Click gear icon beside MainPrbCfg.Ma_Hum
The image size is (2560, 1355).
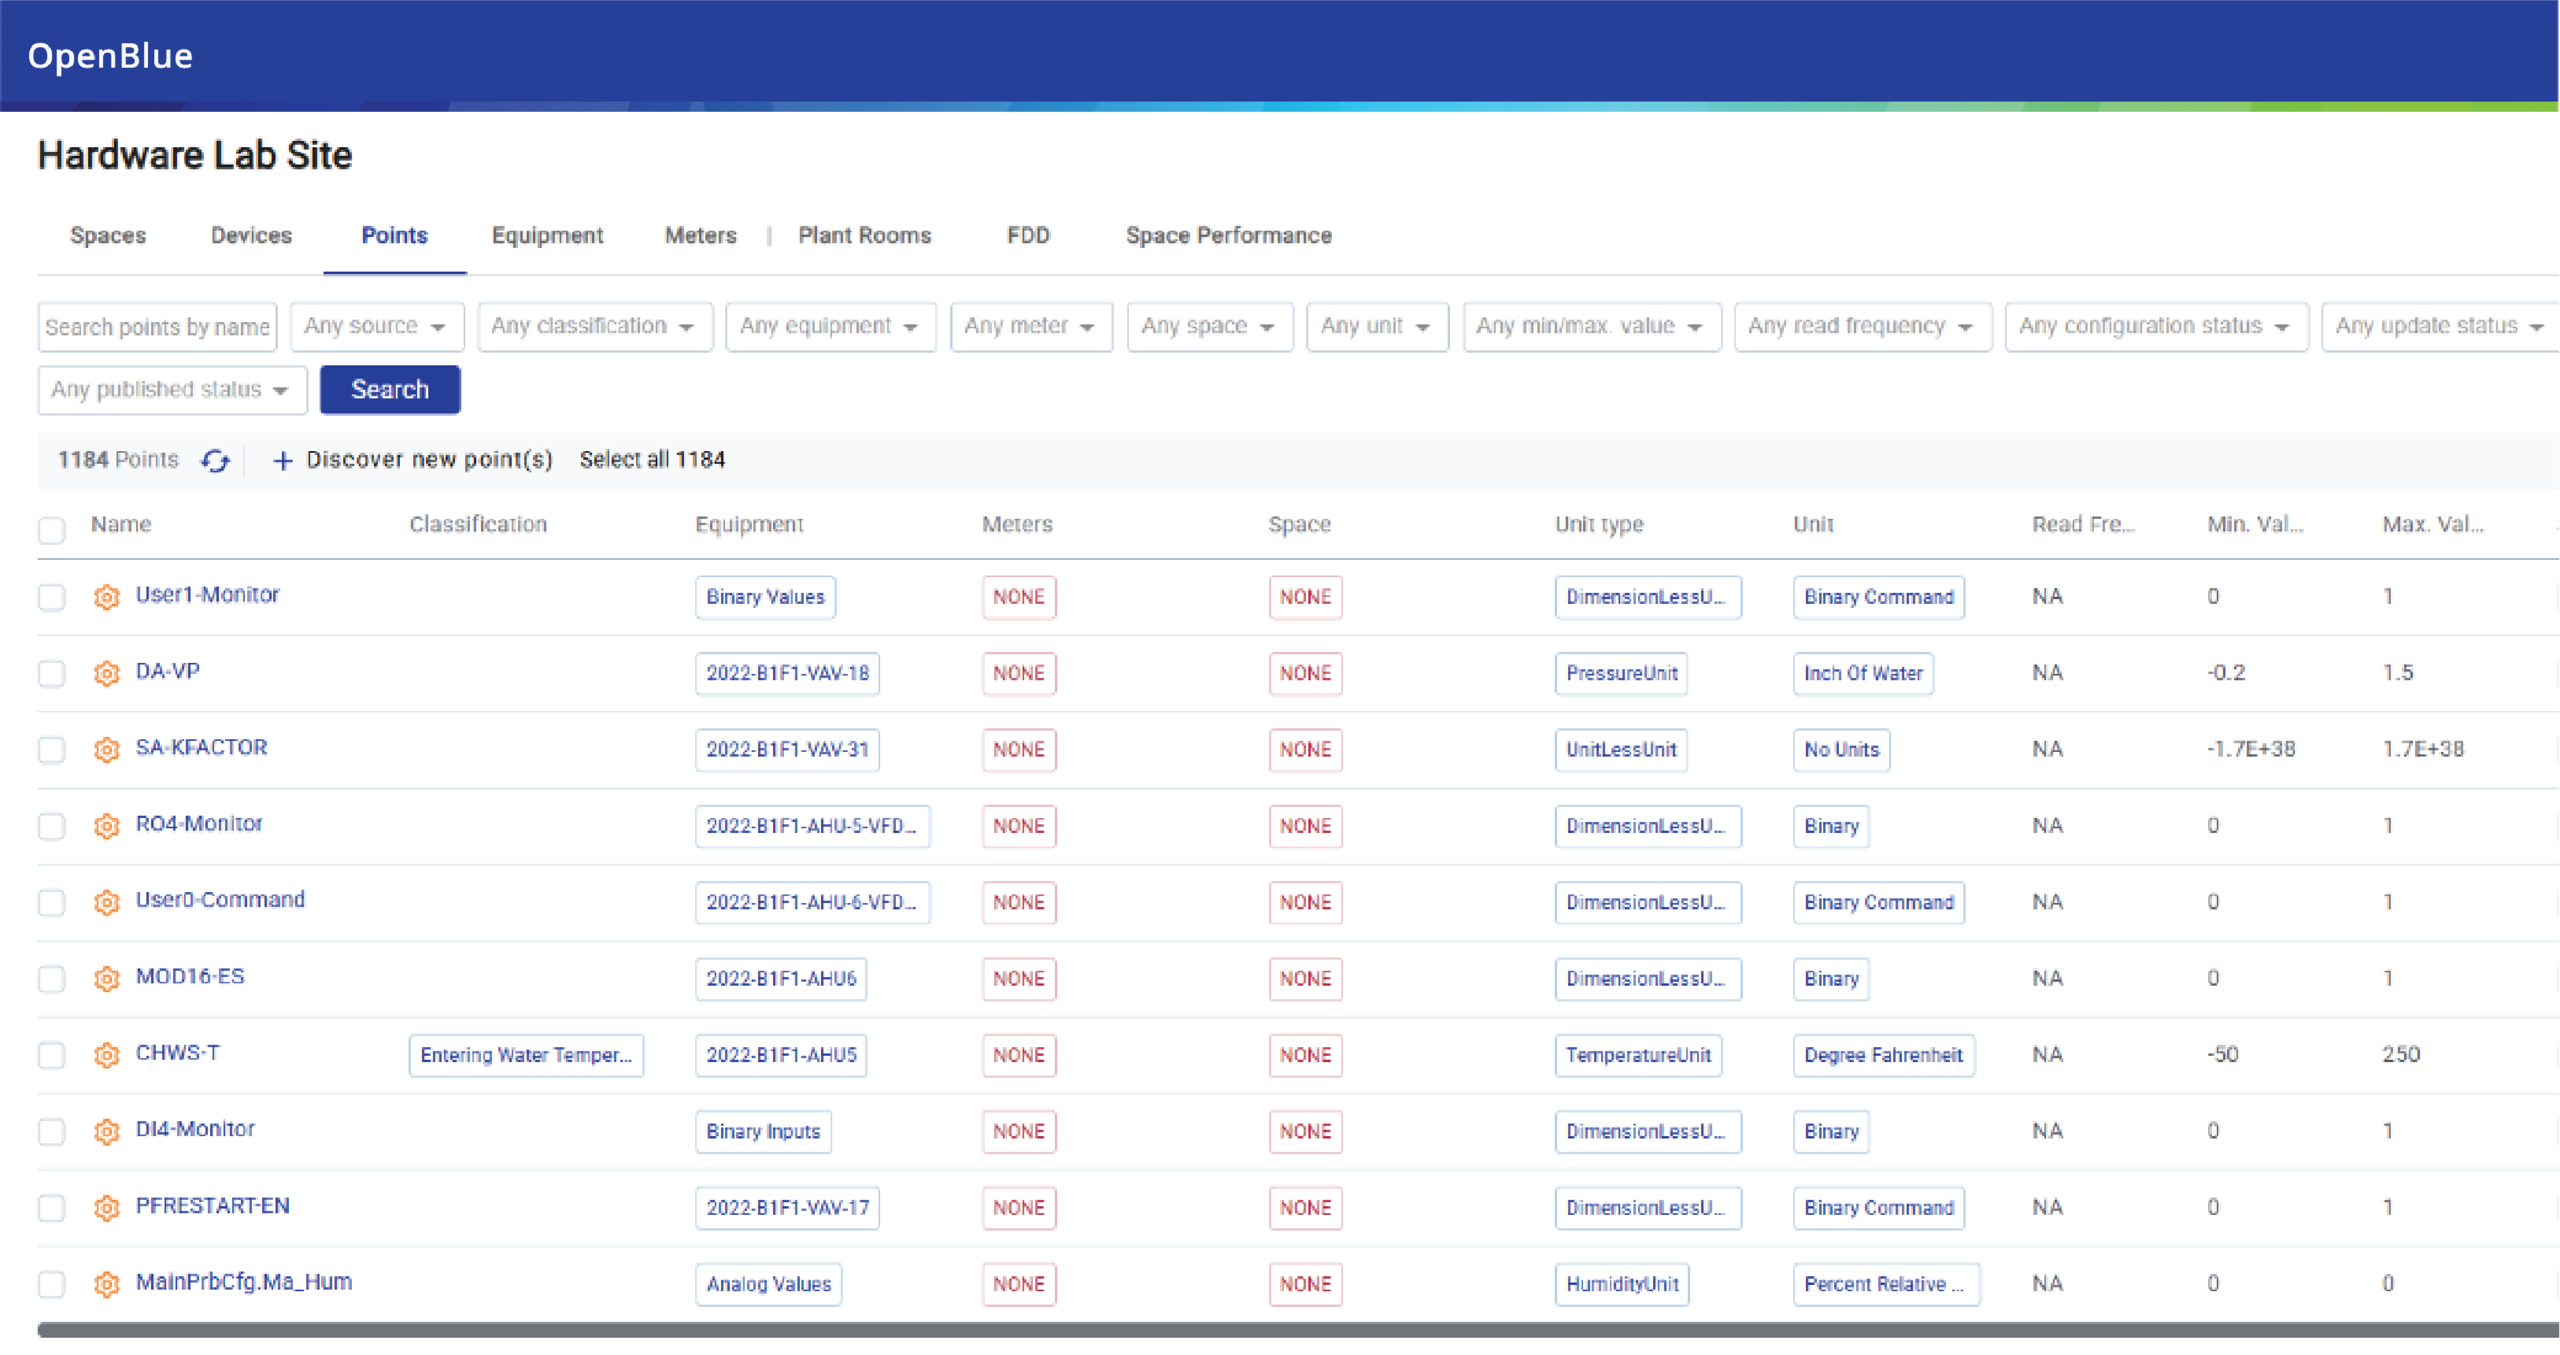pos(106,1284)
